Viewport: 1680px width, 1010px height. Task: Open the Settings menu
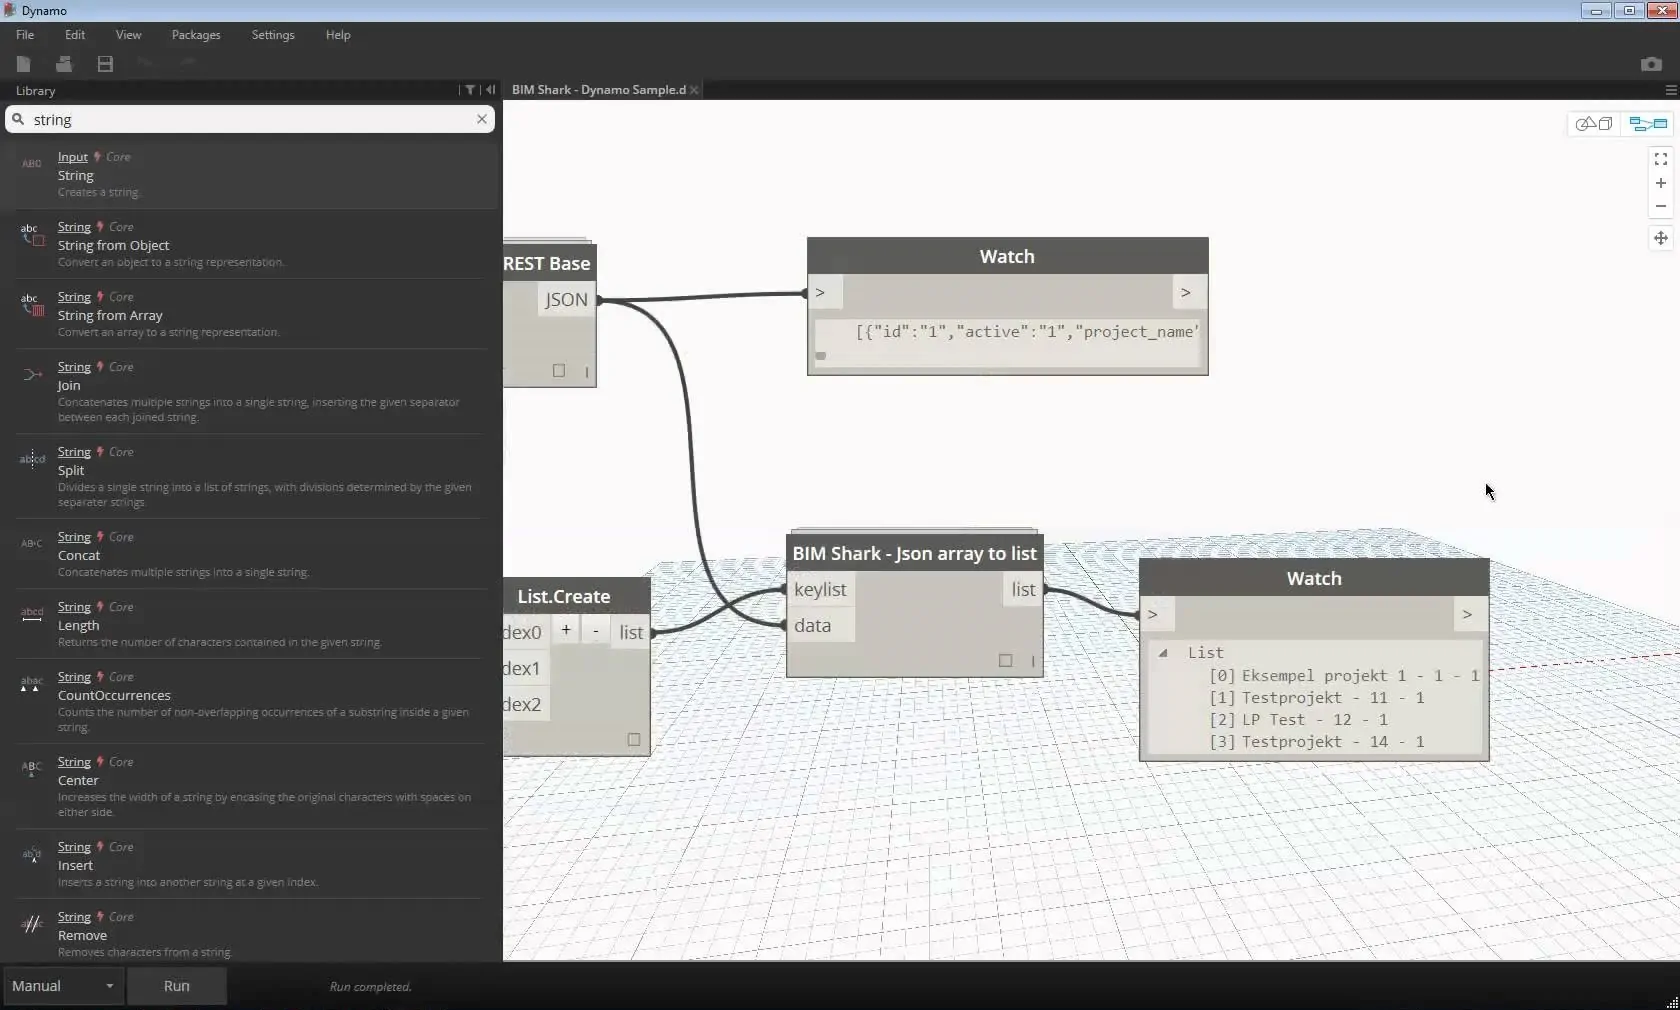click(273, 35)
